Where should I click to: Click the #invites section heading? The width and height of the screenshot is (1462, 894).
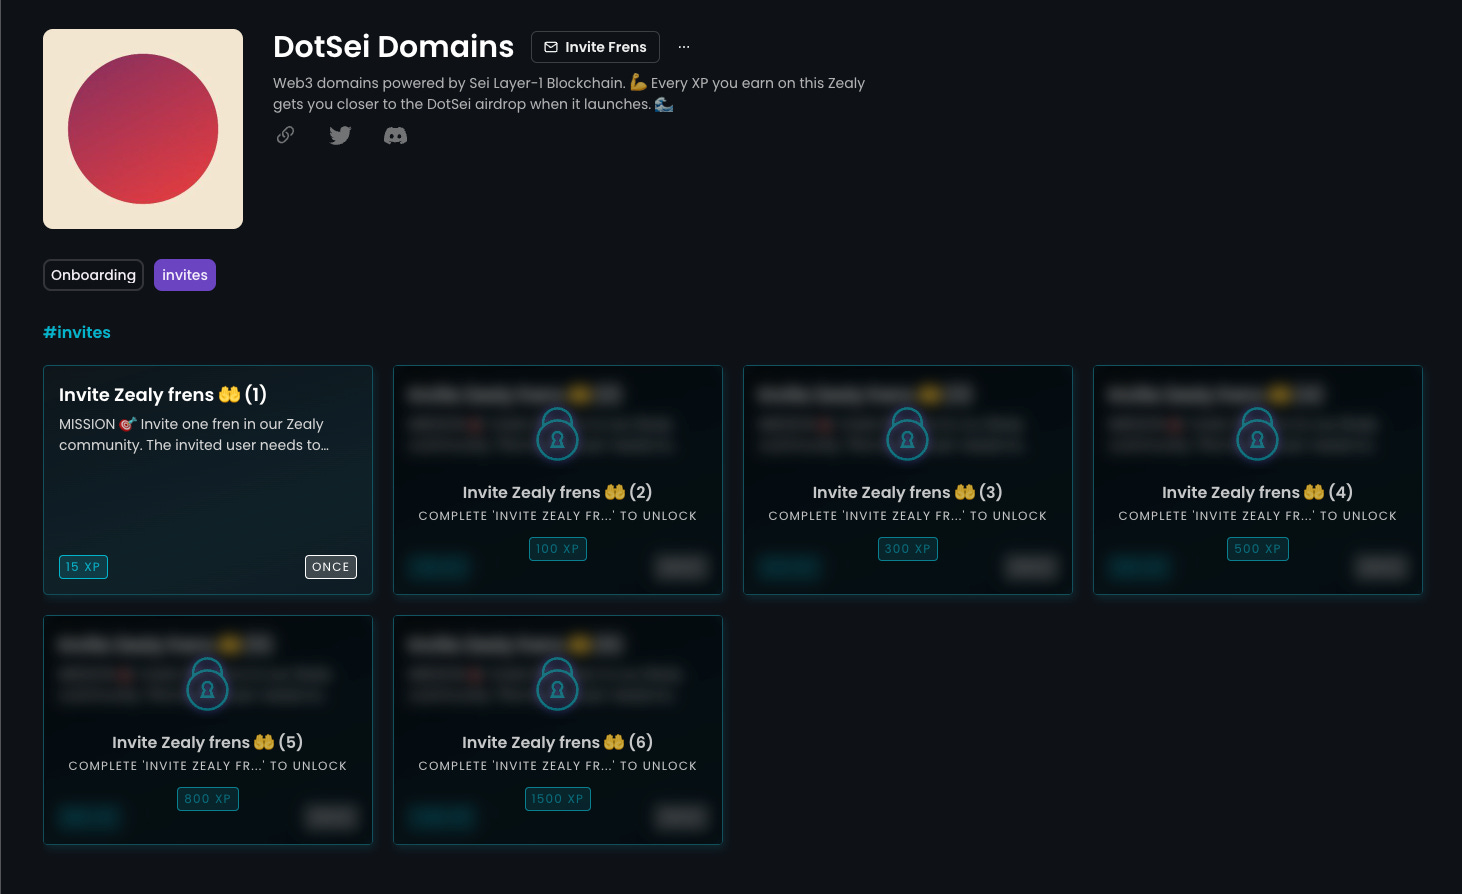tap(77, 332)
